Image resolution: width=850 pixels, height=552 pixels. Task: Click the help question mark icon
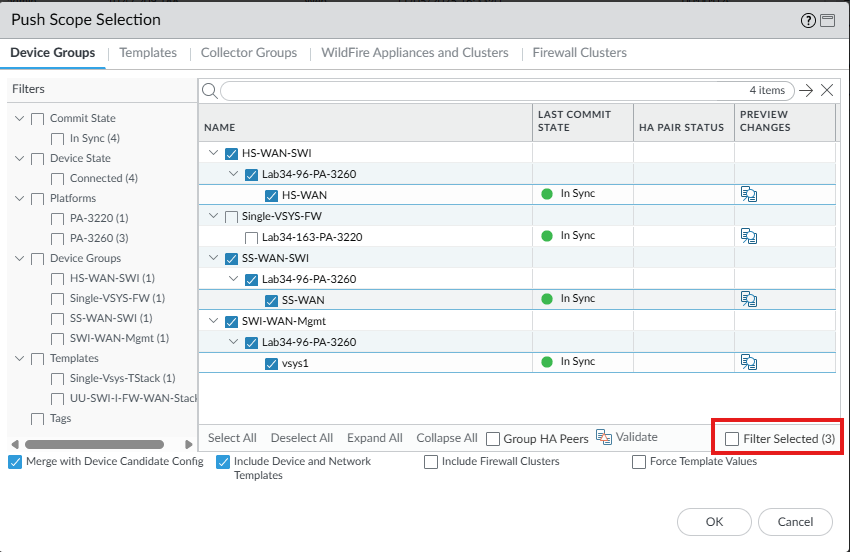(808, 20)
